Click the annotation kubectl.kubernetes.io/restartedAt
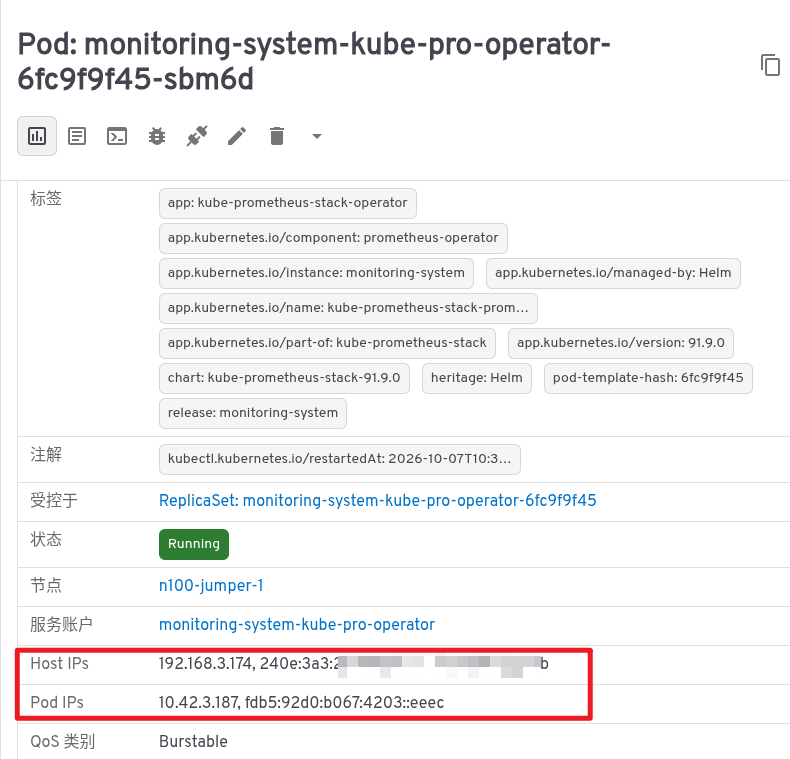Image resolution: width=790 pixels, height=759 pixels. point(340,459)
